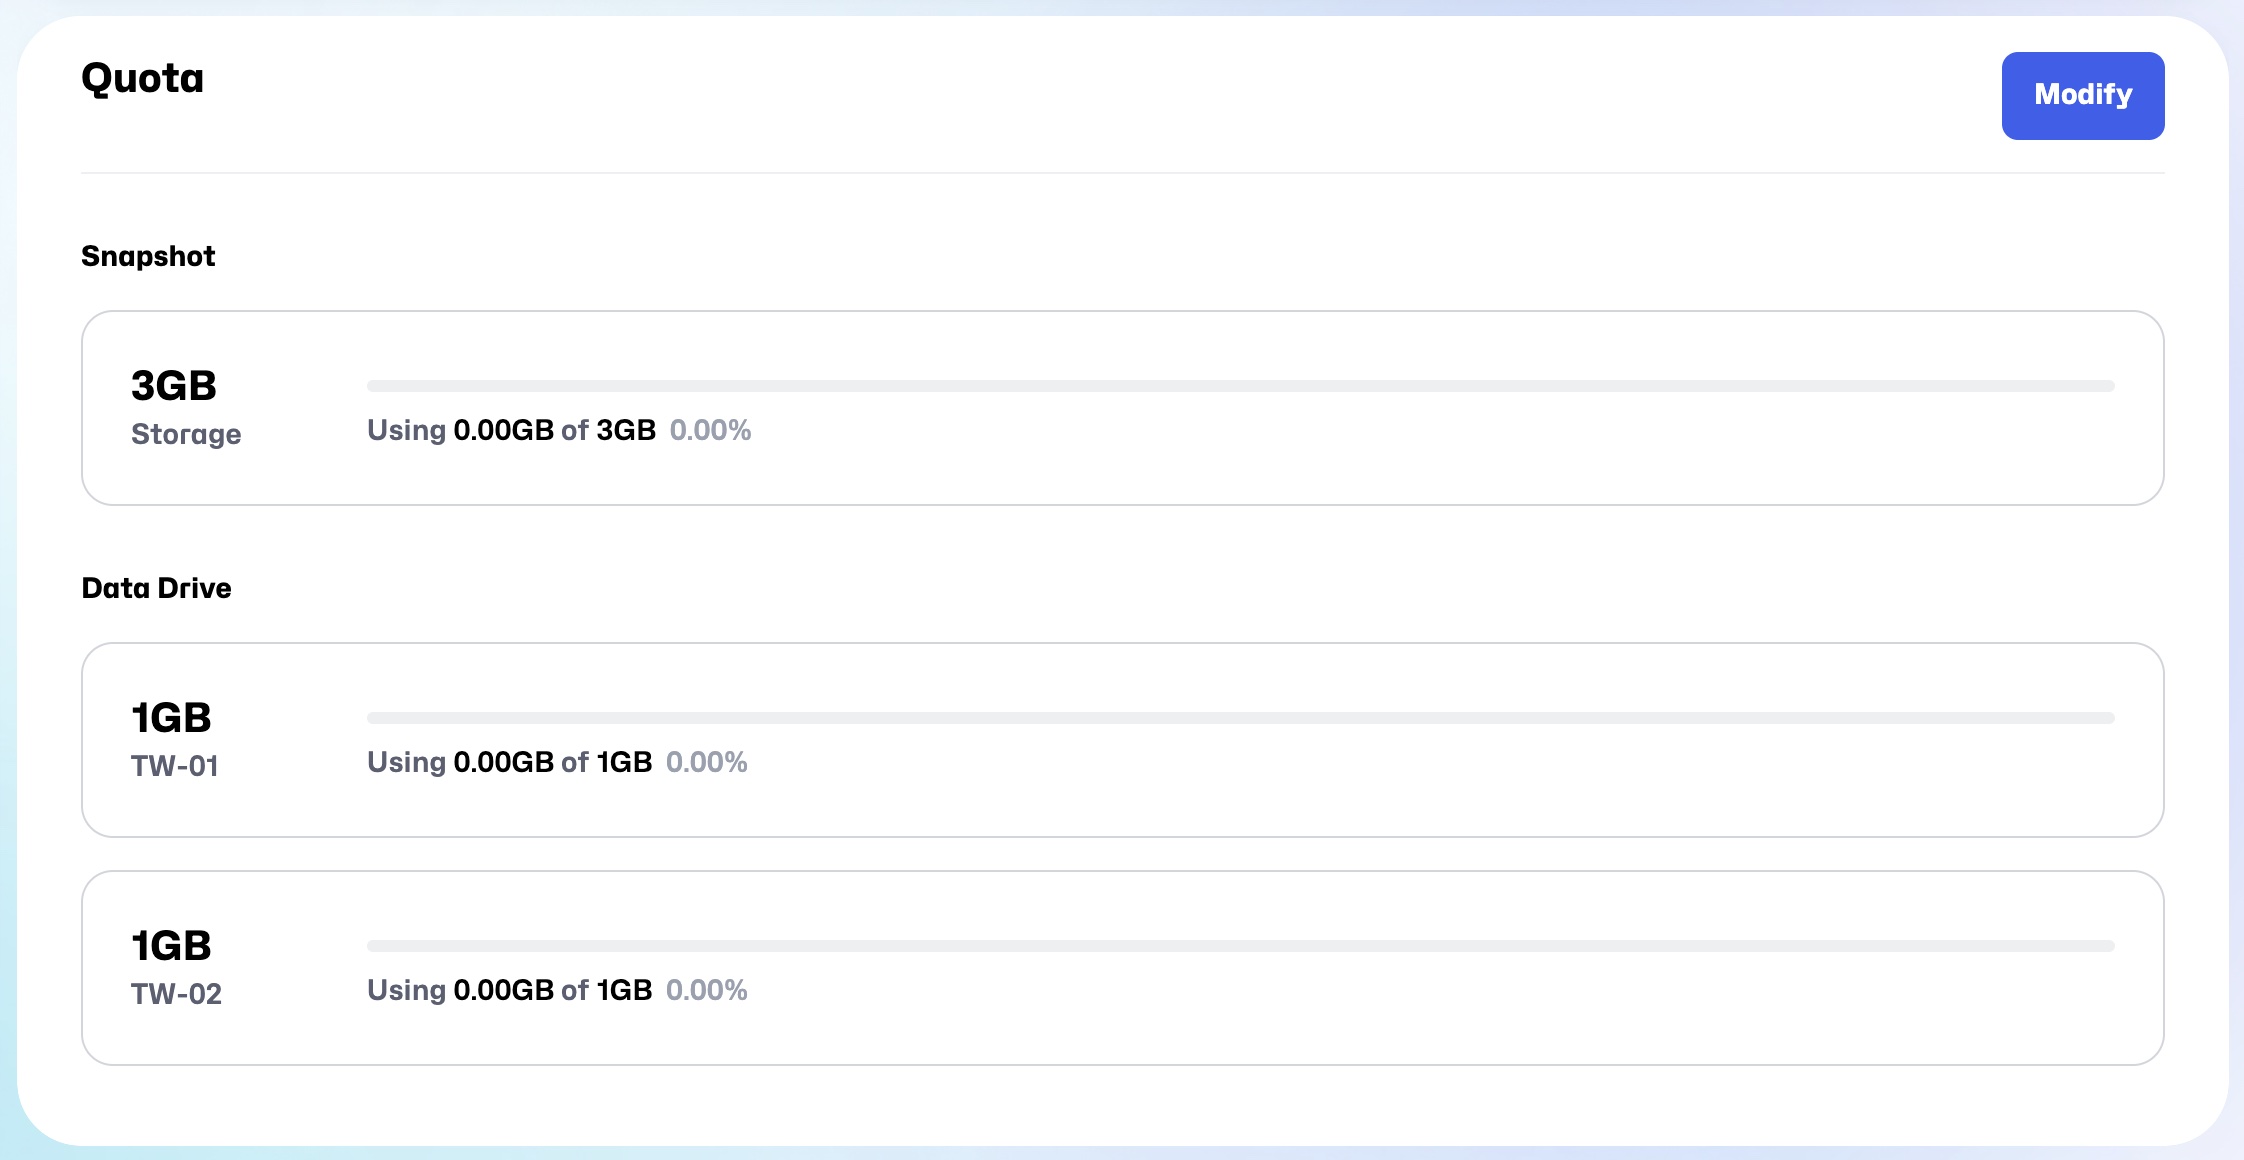The image size is (2244, 1160).
Task: Click the 0.00% value in TW-01 card
Action: 706,762
